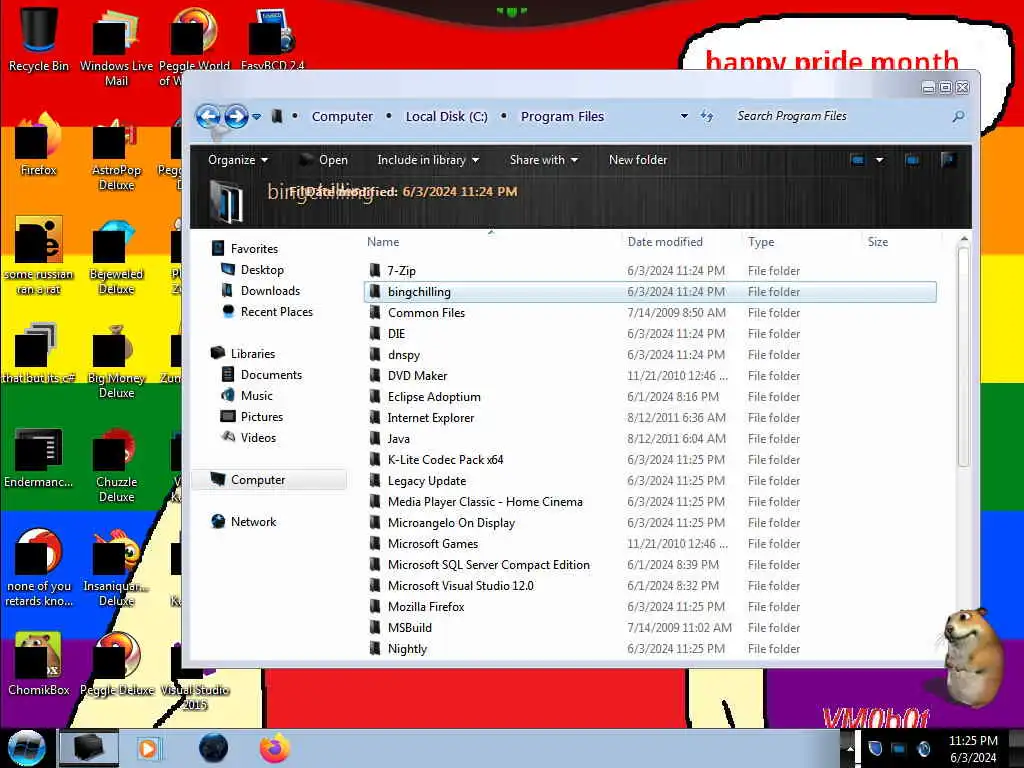Click the file list vertical scrollbar
This screenshot has height=768, width=1024.
964,358
